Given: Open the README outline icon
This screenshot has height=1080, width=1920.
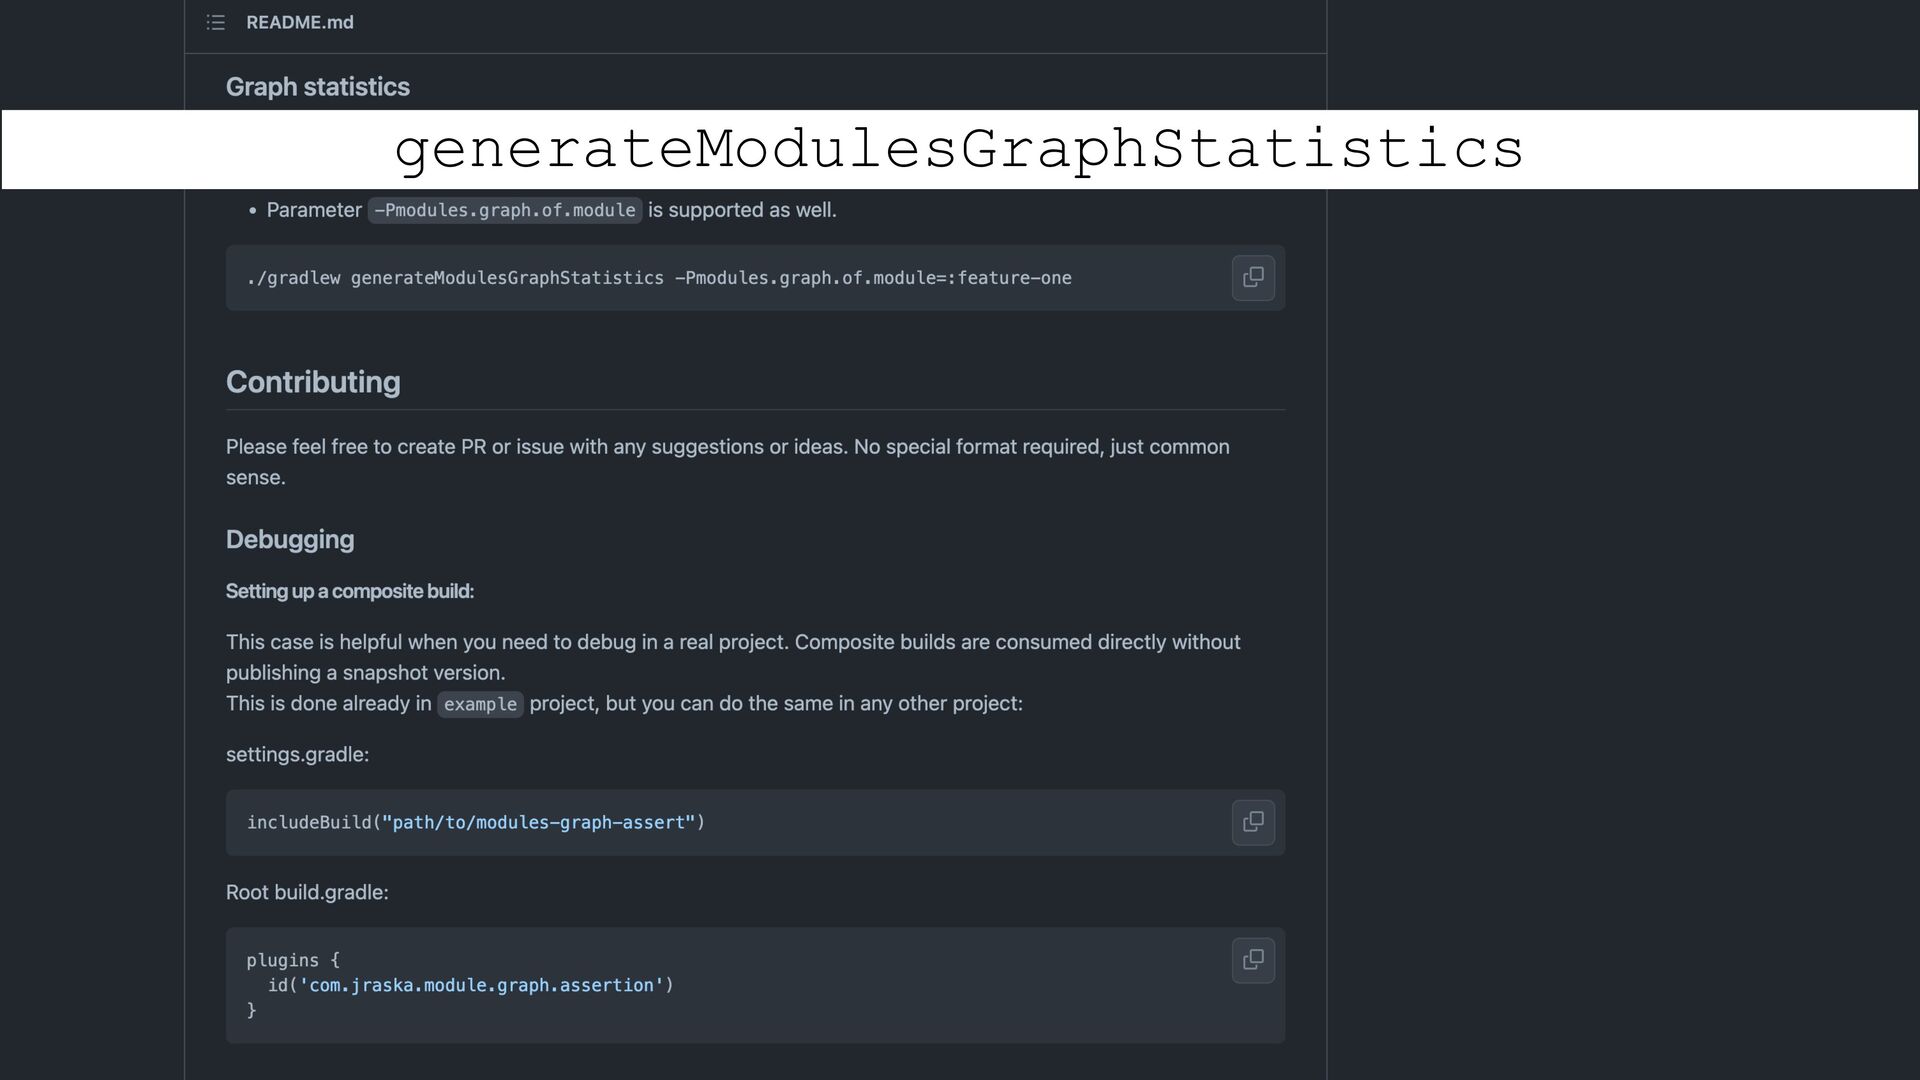Looking at the screenshot, I should 215,22.
